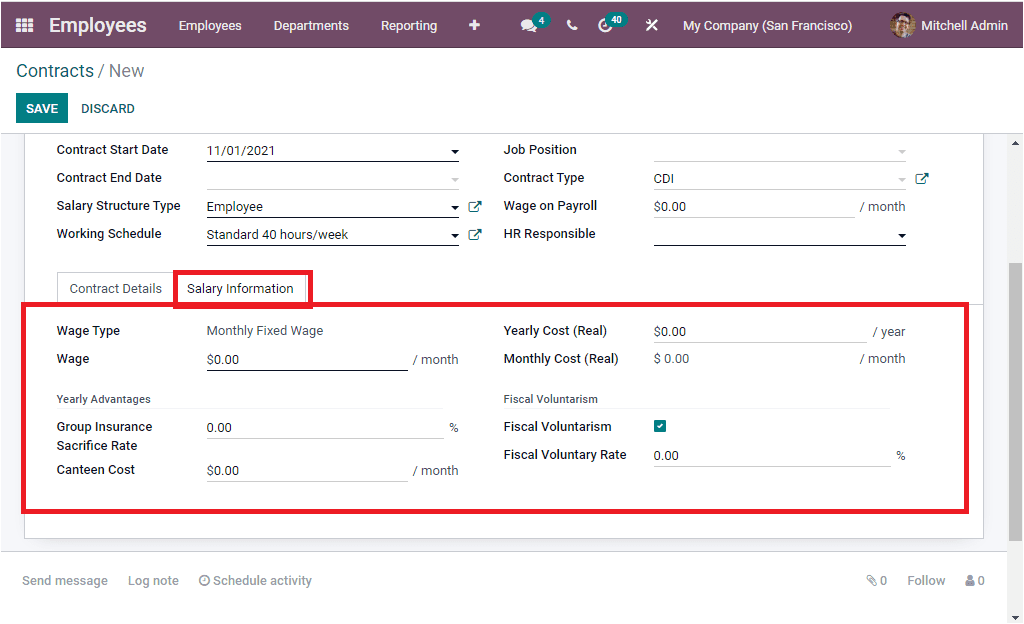1024x624 pixels.
Task: Switch to the Contract Details tab
Action: pos(115,288)
